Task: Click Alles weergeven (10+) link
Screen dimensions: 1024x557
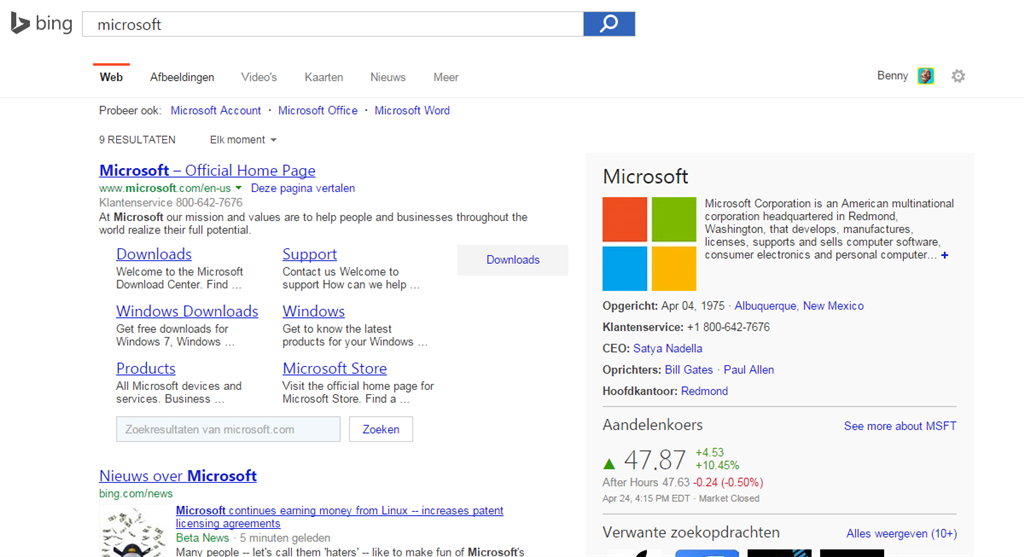Action: coord(901,533)
